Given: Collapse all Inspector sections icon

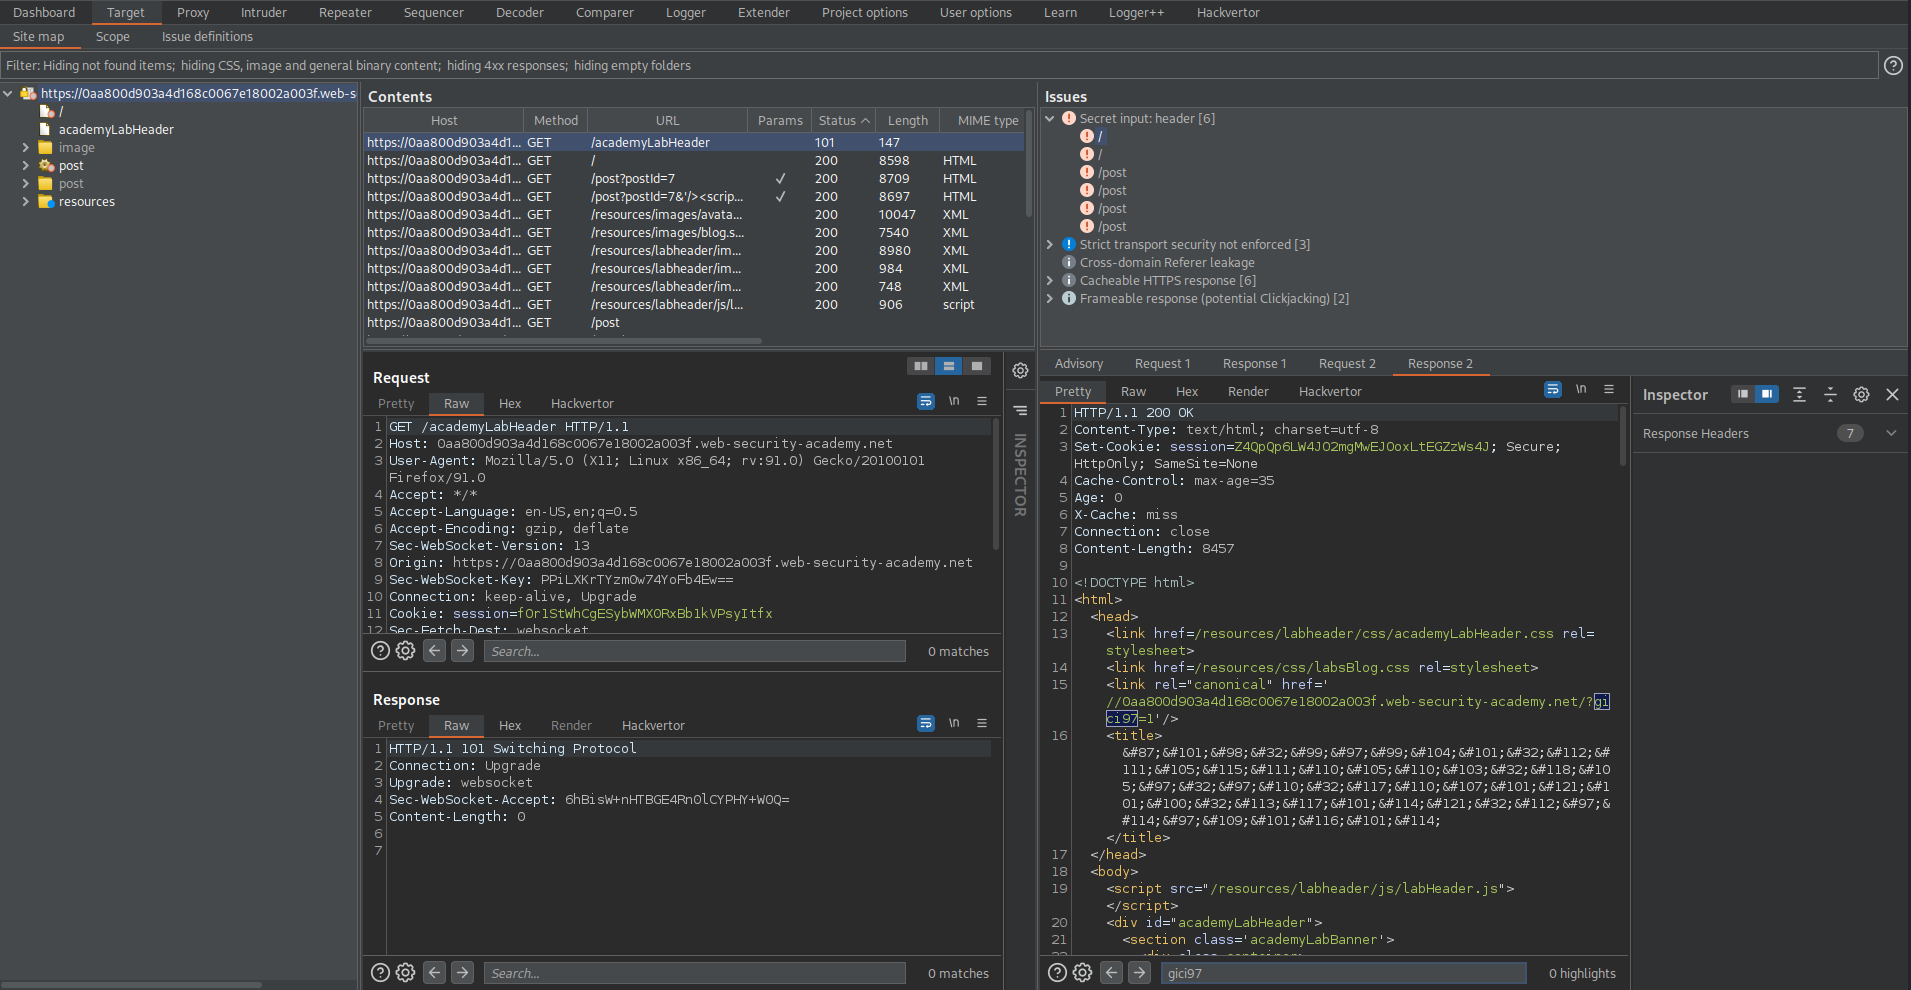Looking at the screenshot, I should (x=1830, y=395).
